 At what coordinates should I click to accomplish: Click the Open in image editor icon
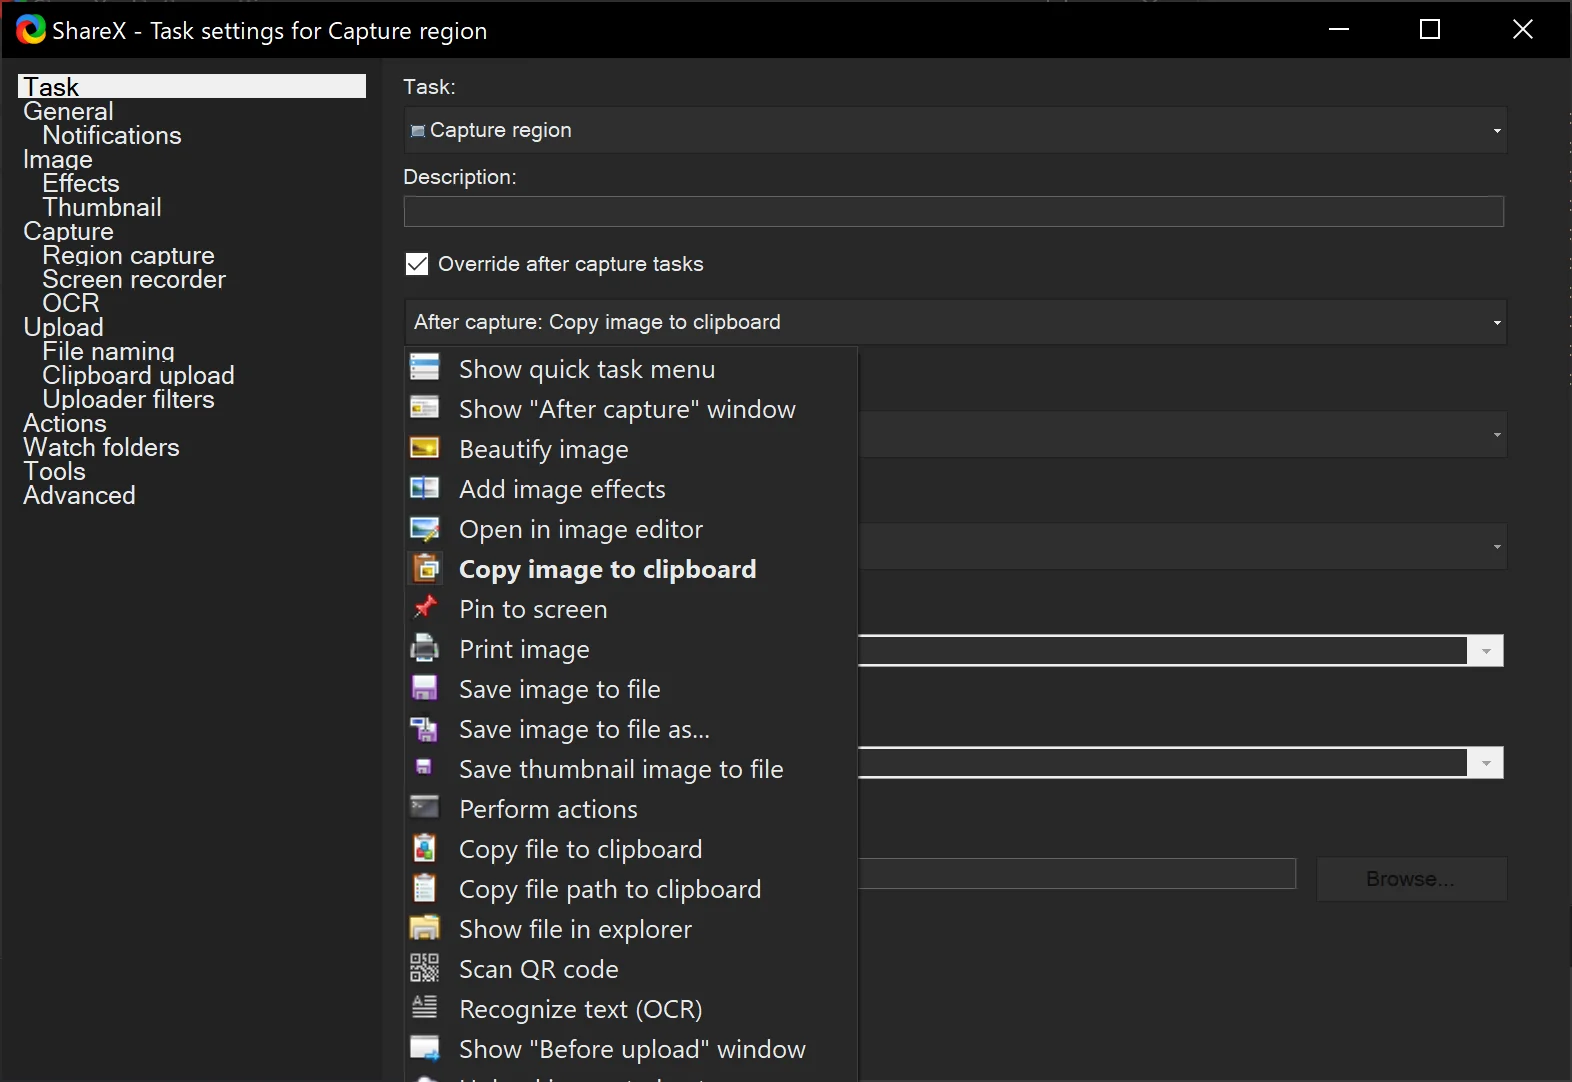point(425,528)
